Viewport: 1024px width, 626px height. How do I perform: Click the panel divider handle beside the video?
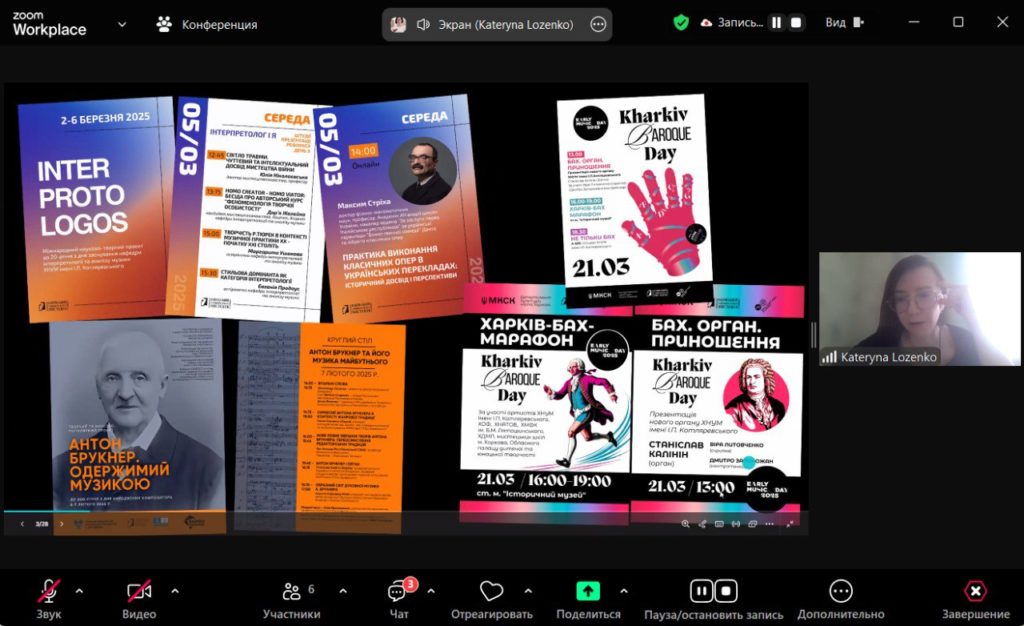pyautogui.click(x=814, y=335)
